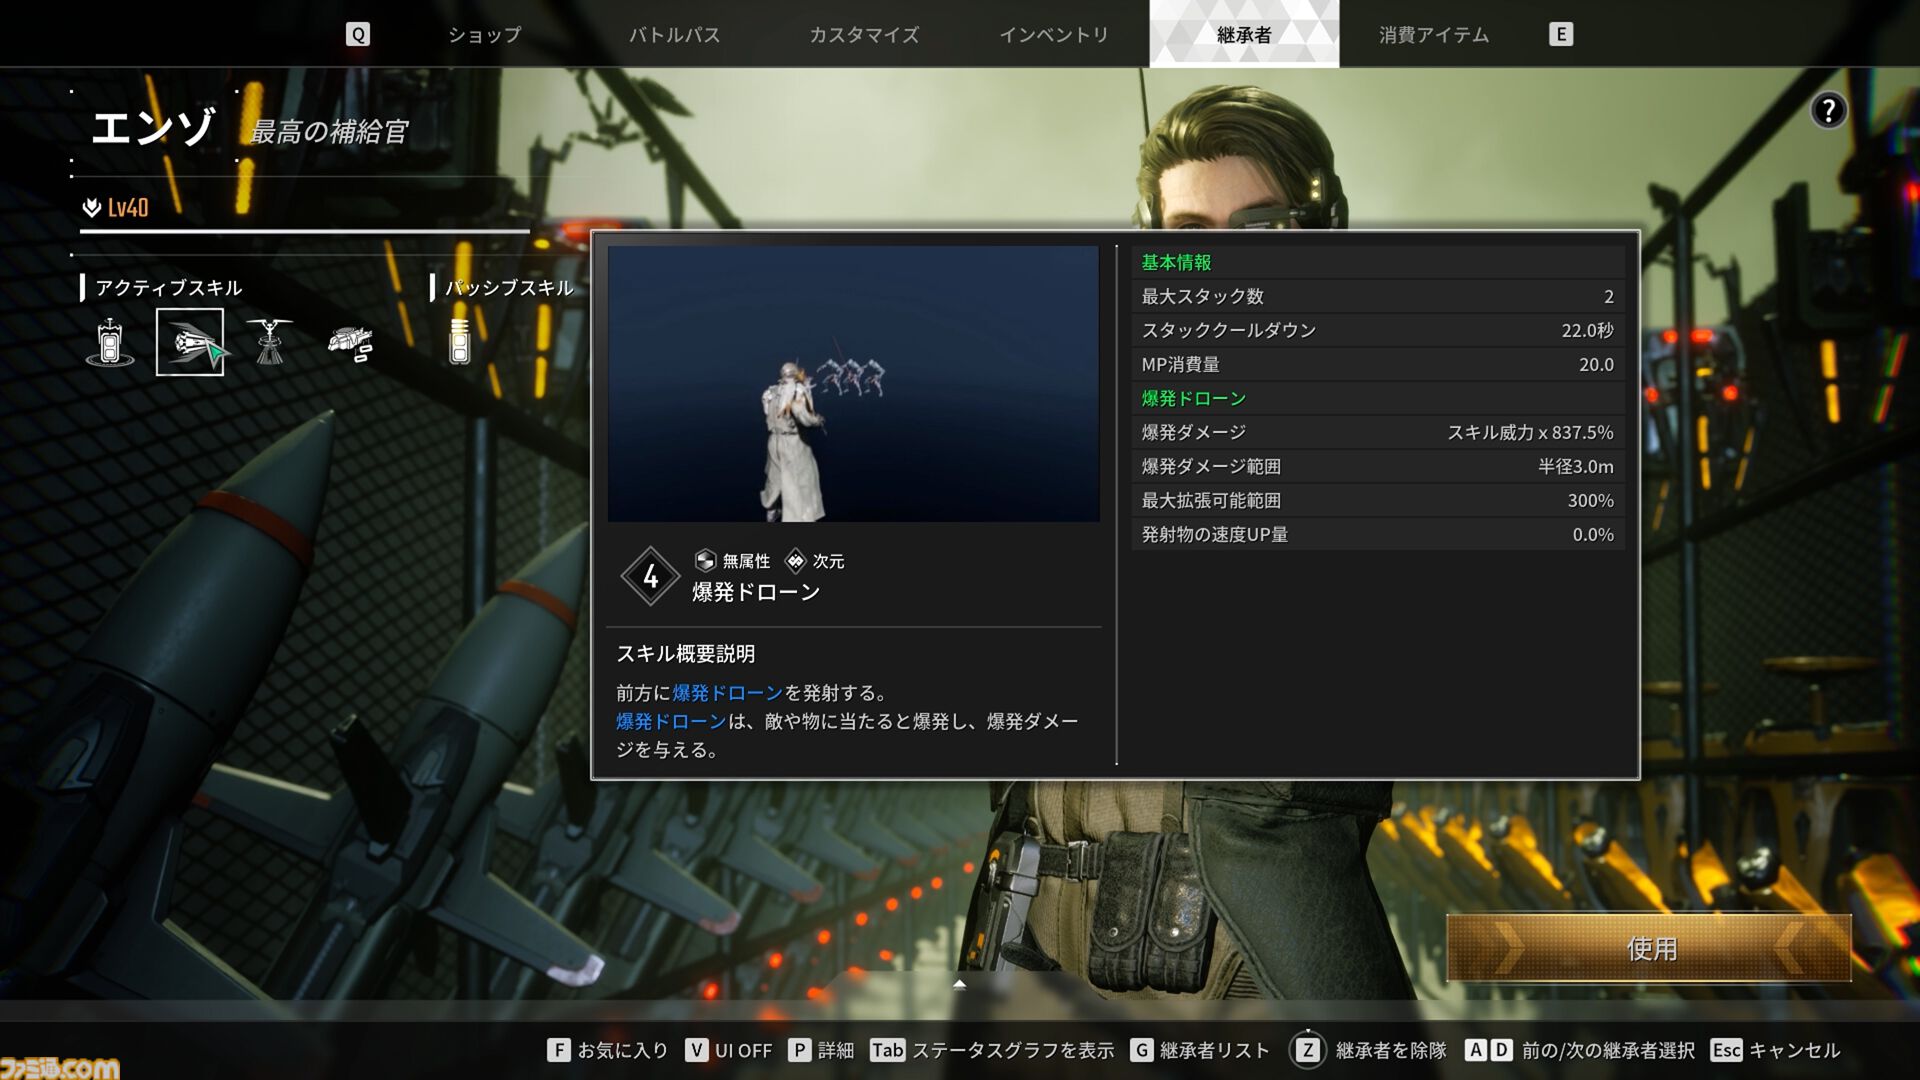This screenshot has height=1080, width=1920.
Task: Open 詳細 details via P prompt
Action: coord(821,1050)
